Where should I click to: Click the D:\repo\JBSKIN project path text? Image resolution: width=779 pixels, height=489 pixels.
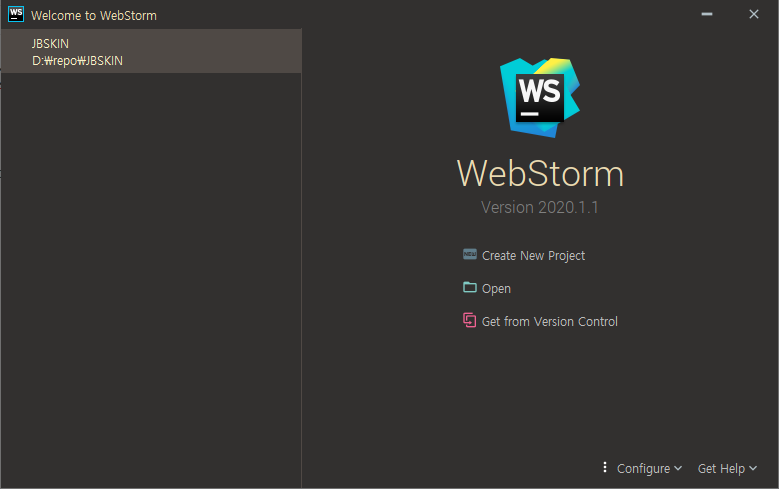[78, 61]
